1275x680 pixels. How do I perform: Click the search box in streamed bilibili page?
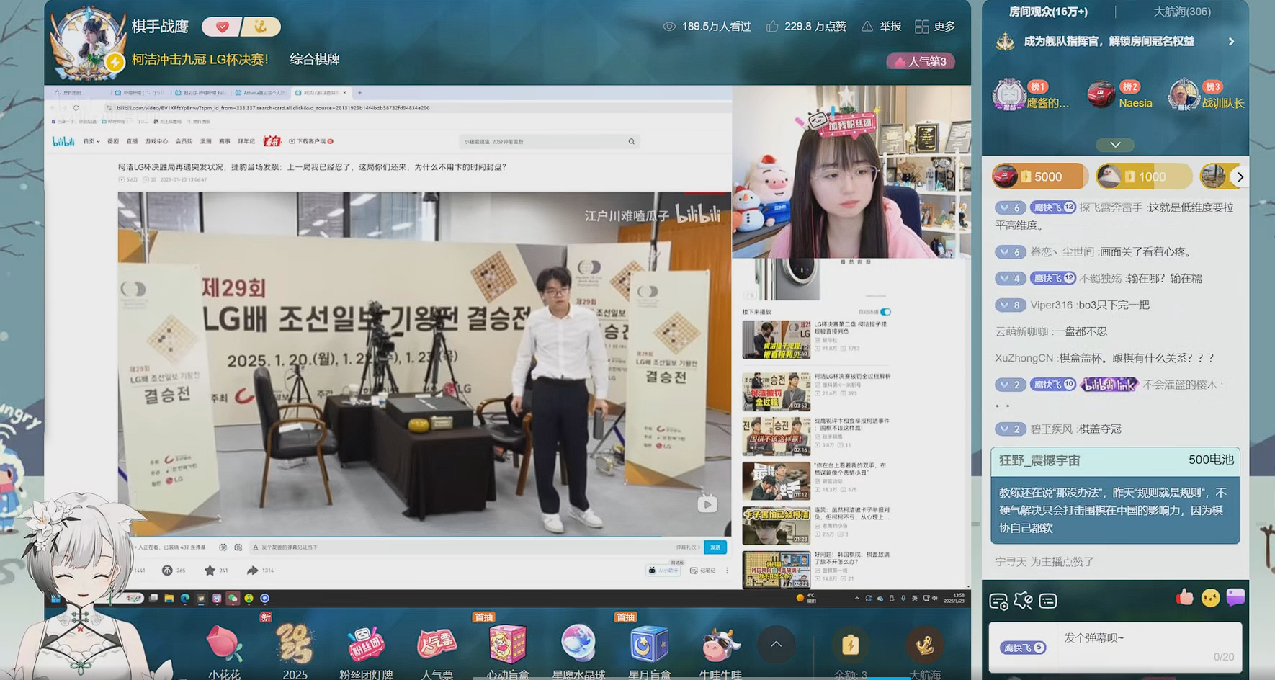click(549, 142)
